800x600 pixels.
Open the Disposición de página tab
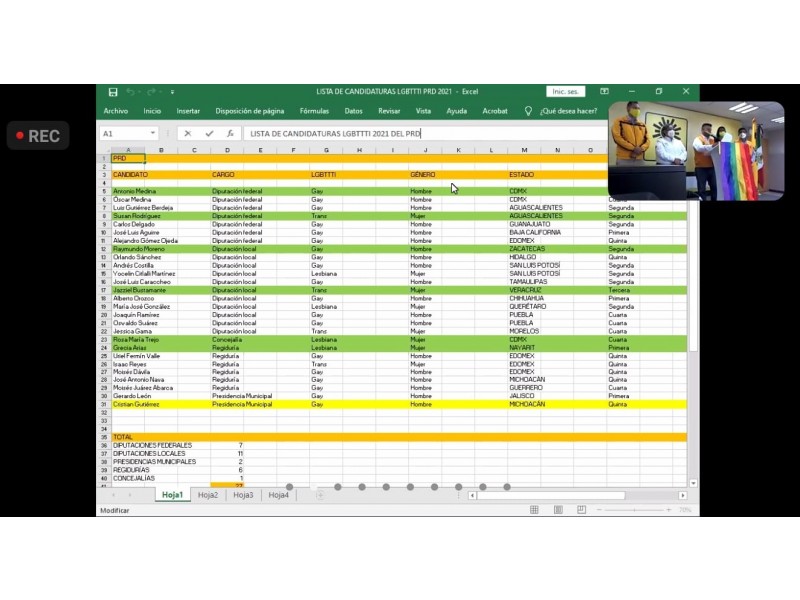coord(249,111)
